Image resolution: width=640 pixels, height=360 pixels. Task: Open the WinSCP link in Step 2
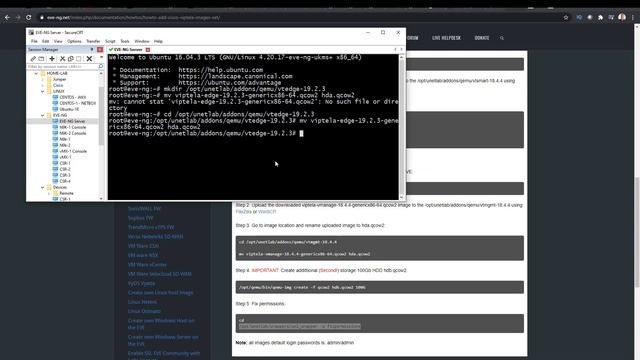(x=267, y=212)
